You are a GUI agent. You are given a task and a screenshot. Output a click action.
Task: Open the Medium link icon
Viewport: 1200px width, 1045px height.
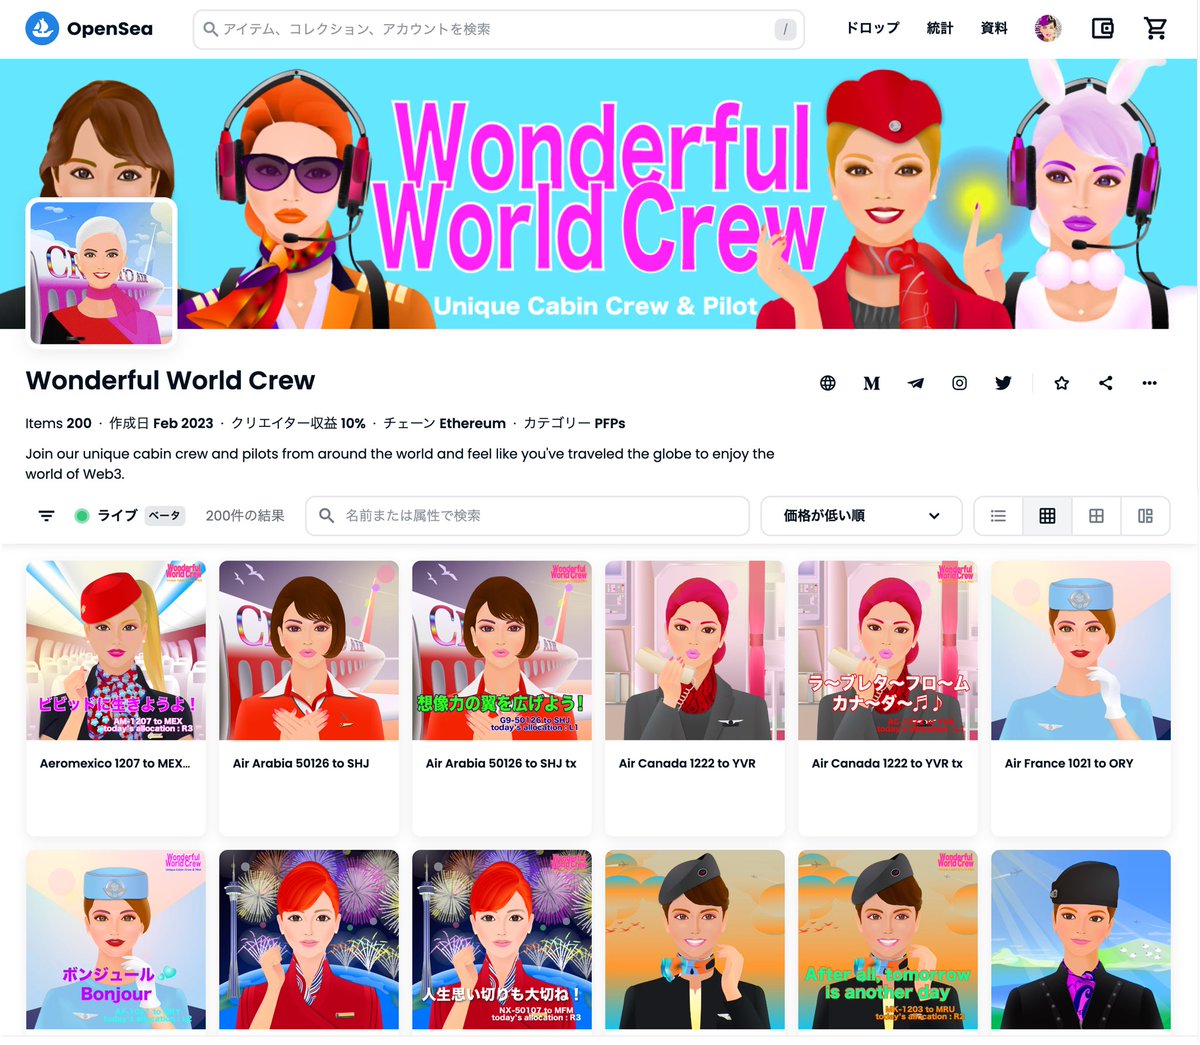click(872, 383)
